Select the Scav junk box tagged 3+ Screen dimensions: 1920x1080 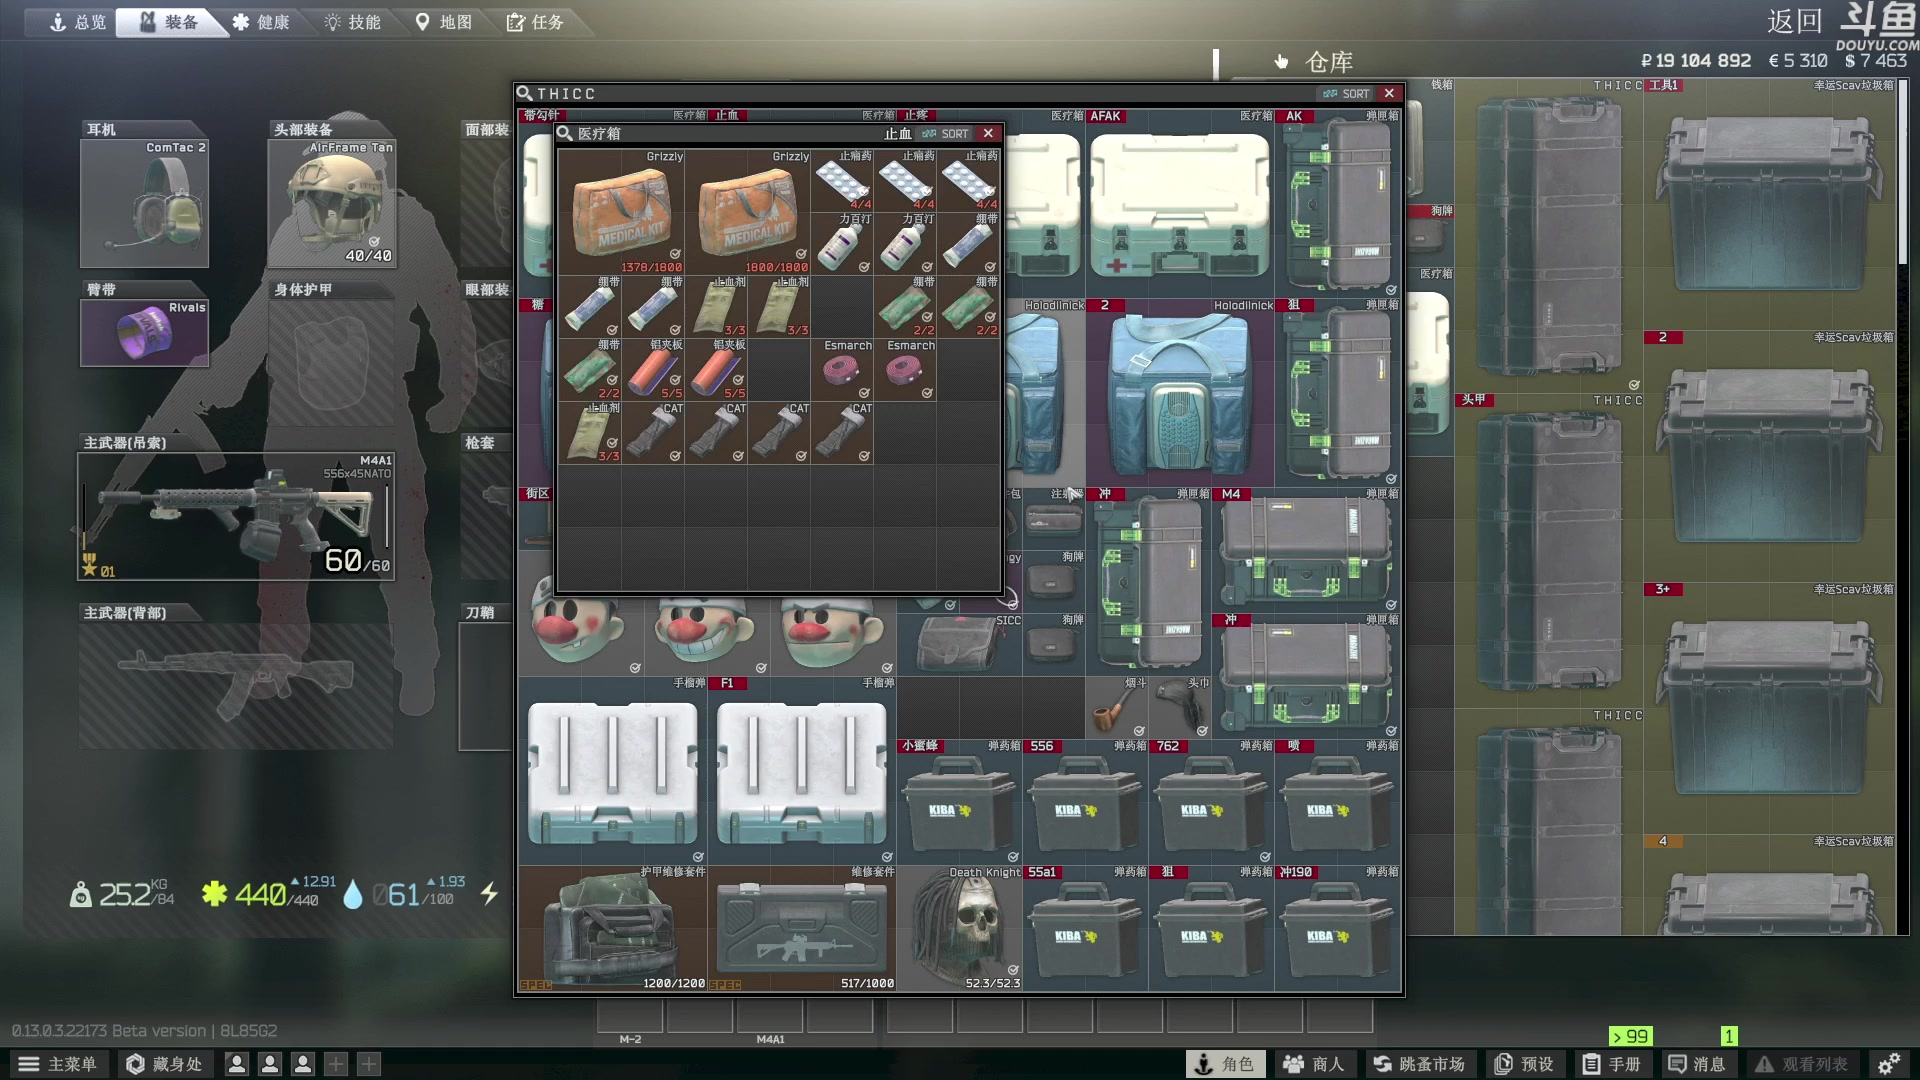click(1770, 708)
